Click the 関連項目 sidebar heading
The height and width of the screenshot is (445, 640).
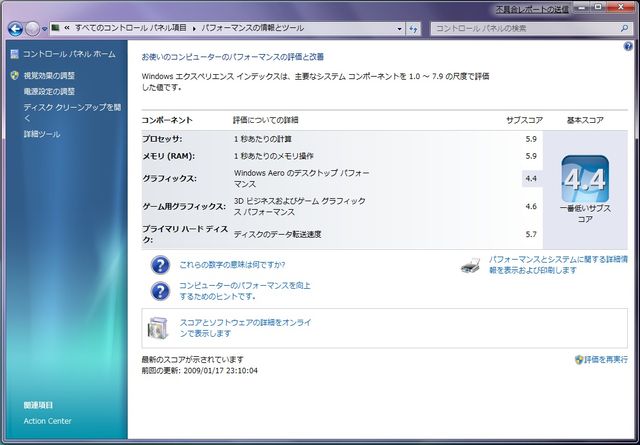tap(38, 405)
